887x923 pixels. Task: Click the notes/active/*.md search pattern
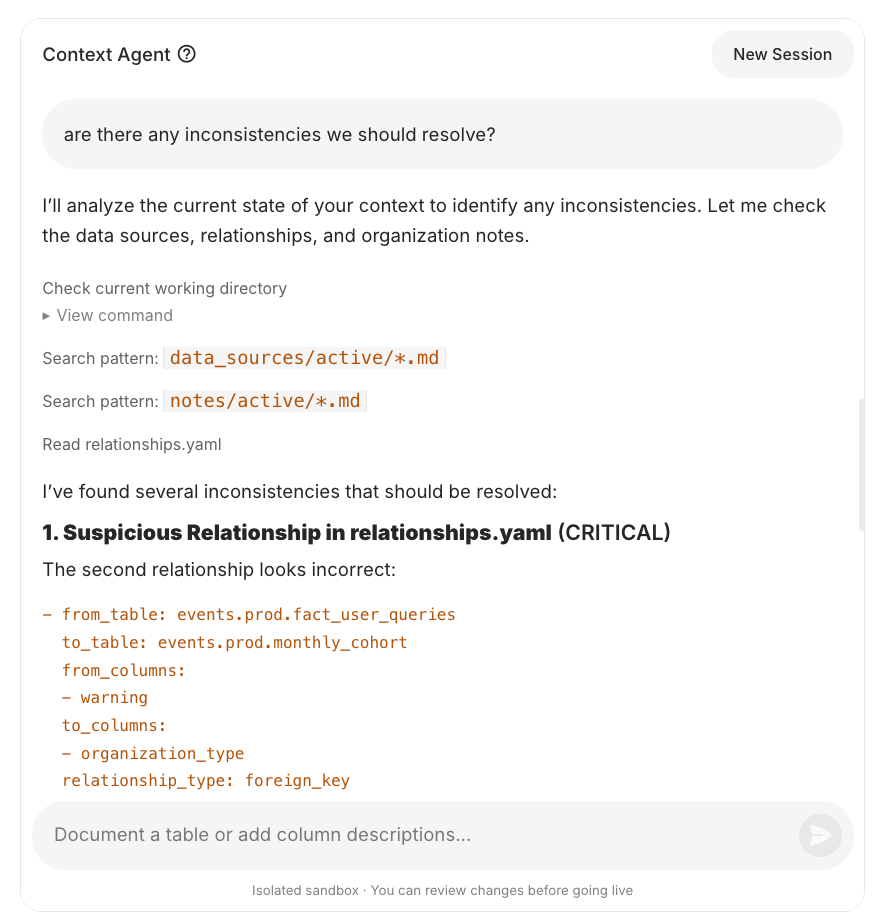tap(264, 401)
